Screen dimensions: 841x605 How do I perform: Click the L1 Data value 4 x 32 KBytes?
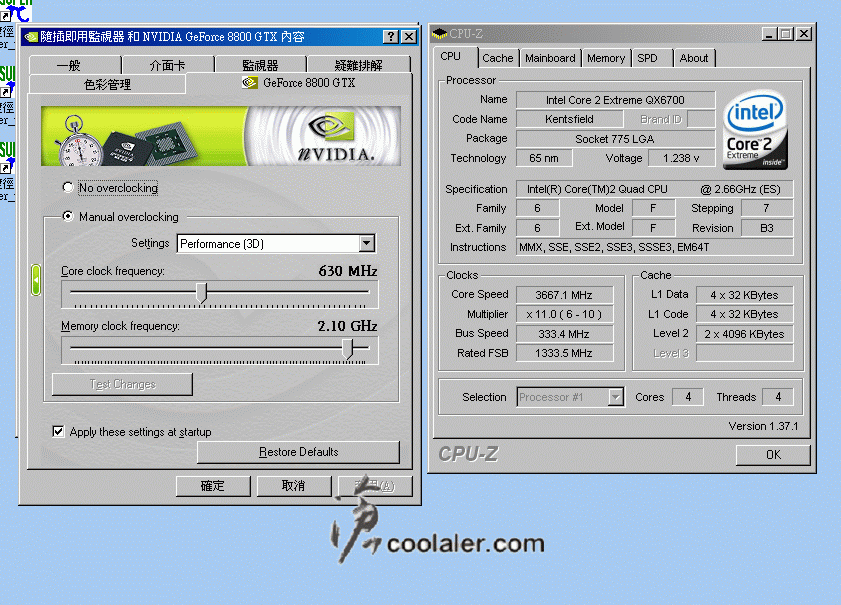click(744, 295)
